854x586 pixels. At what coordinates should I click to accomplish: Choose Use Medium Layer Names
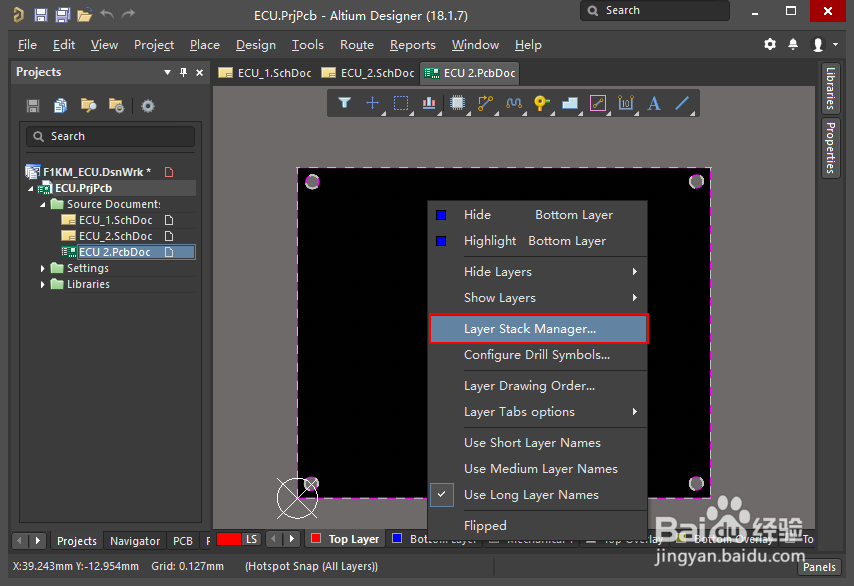coord(541,469)
